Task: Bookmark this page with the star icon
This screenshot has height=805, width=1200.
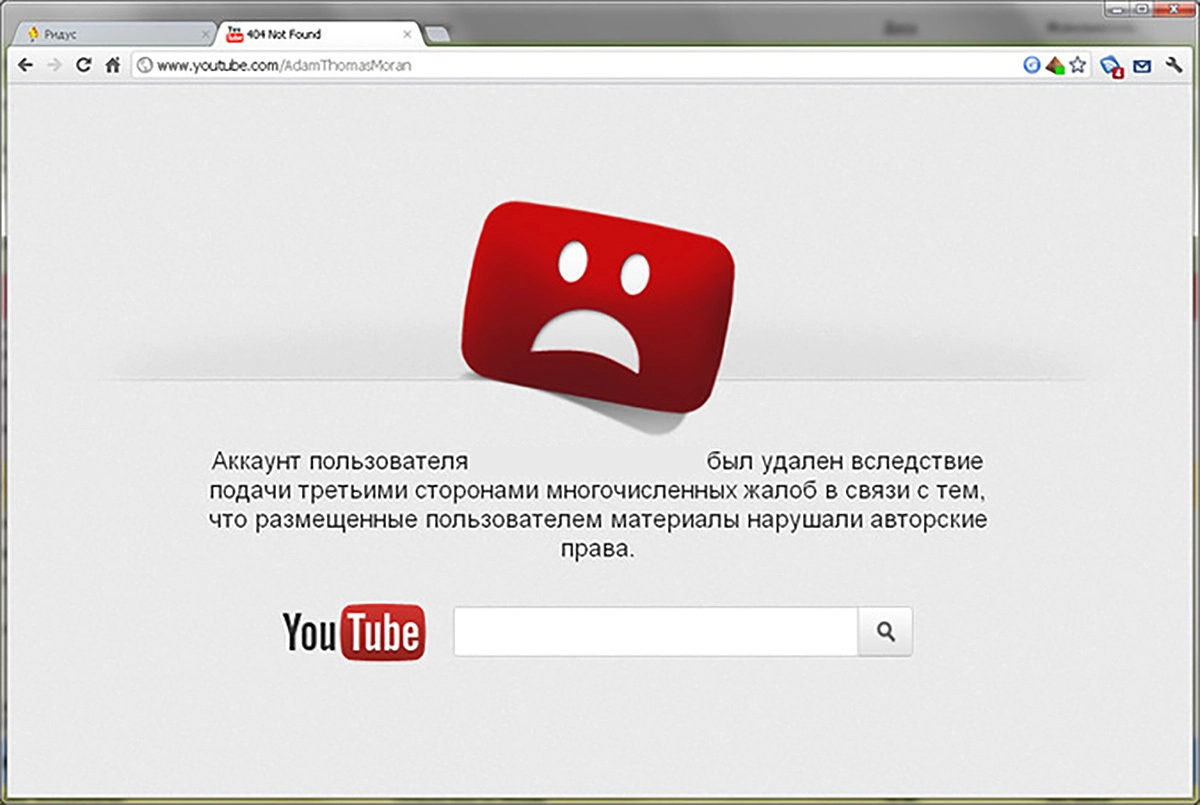Action: (1077, 65)
